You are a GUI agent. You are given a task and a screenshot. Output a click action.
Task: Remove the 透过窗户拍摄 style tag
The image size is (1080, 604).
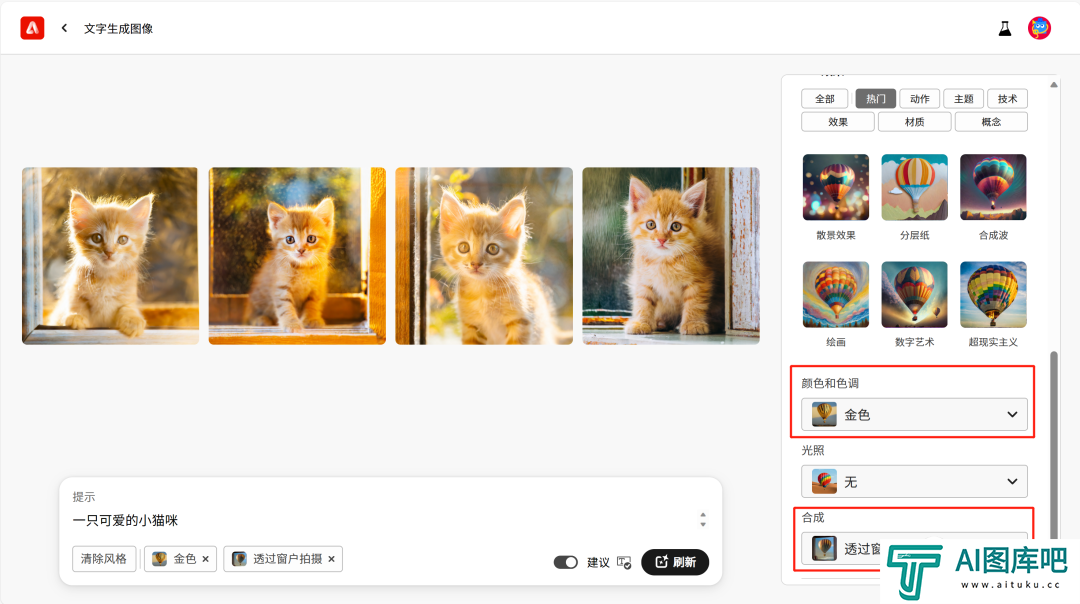(331, 559)
